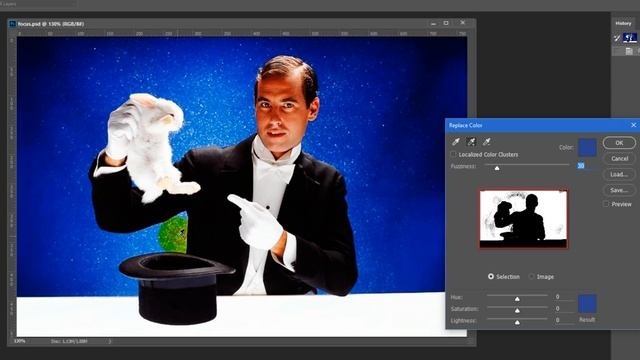The height and width of the screenshot is (360, 640).
Task: Select the Add to Sample eyedropper
Action: [471, 142]
